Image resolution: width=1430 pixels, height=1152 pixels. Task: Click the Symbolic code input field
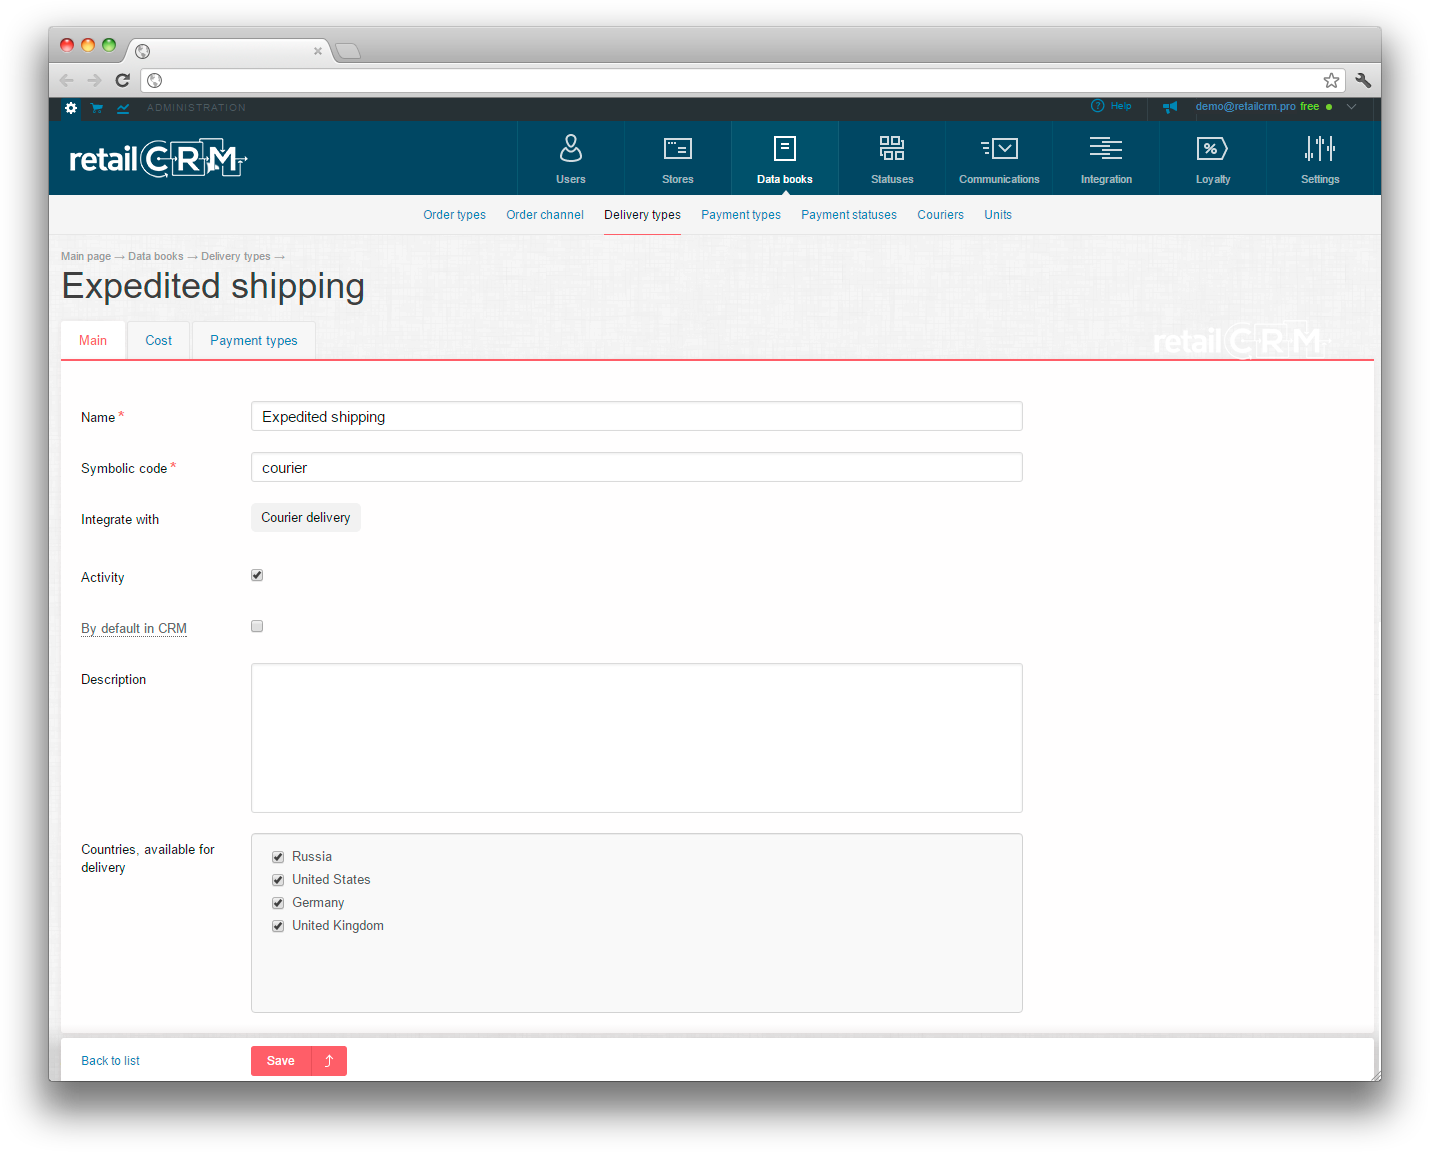pyautogui.click(x=637, y=467)
